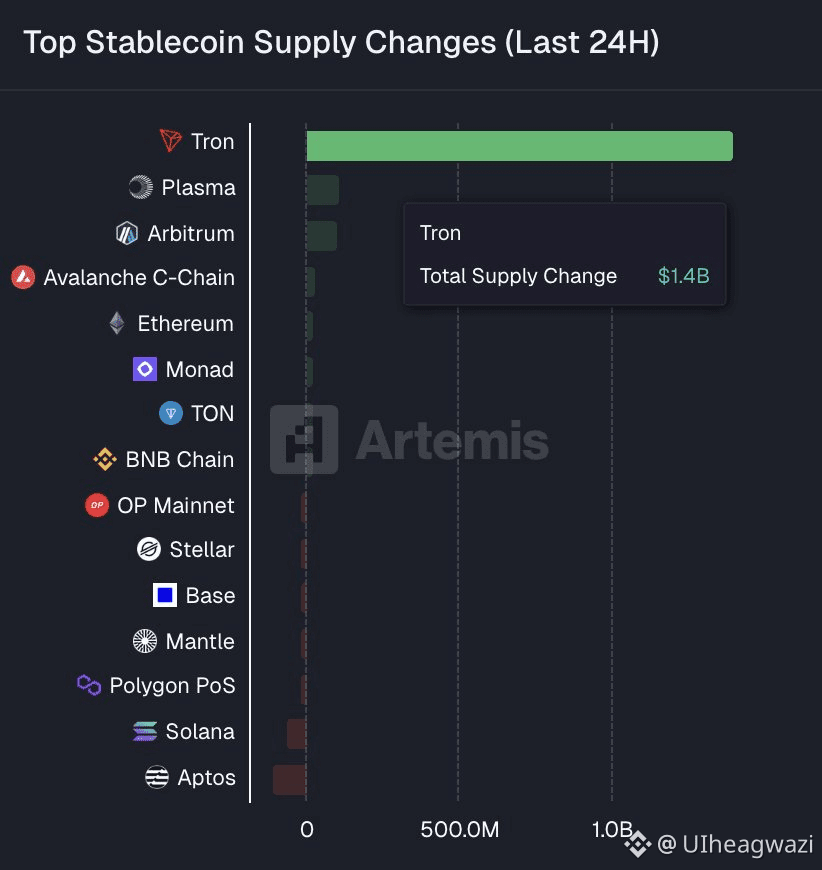Click the Monad purple icon

pyautogui.click(x=145, y=369)
